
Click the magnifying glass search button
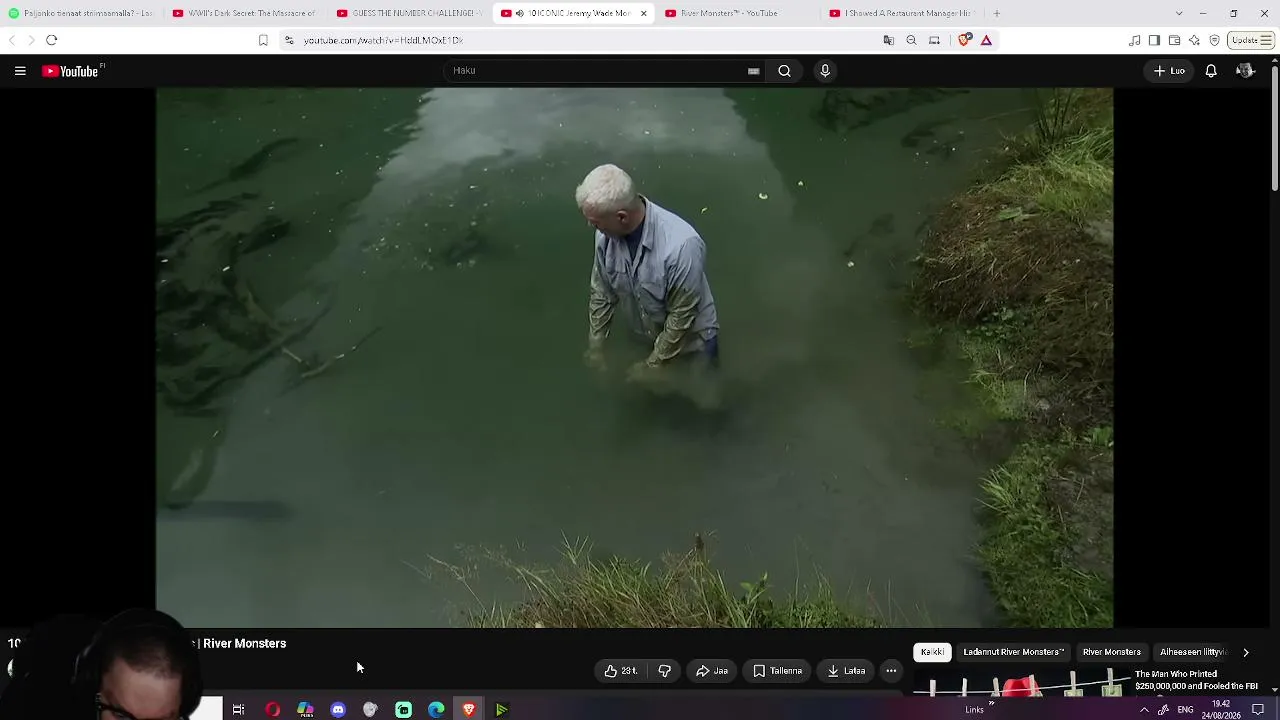pyautogui.click(x=785, y=71)
